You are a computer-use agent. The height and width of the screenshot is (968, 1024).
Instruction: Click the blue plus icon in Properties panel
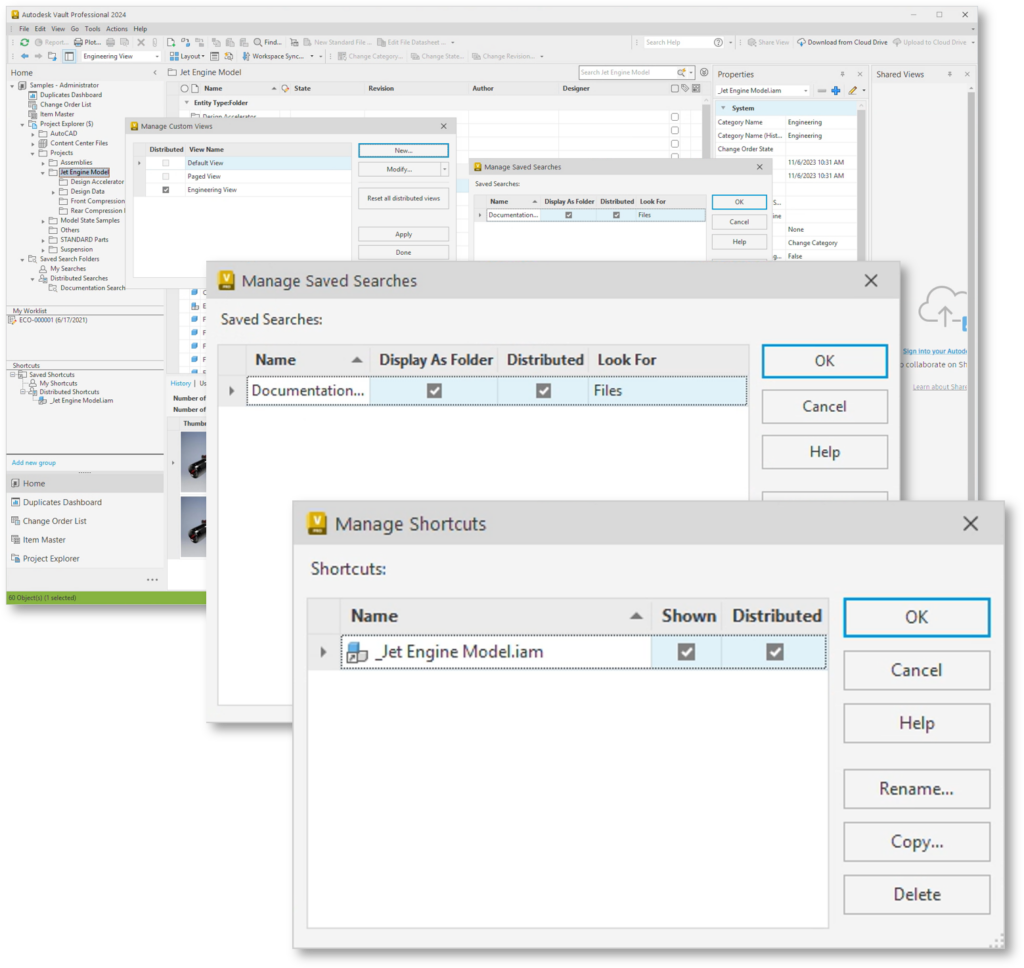[836, 91]
